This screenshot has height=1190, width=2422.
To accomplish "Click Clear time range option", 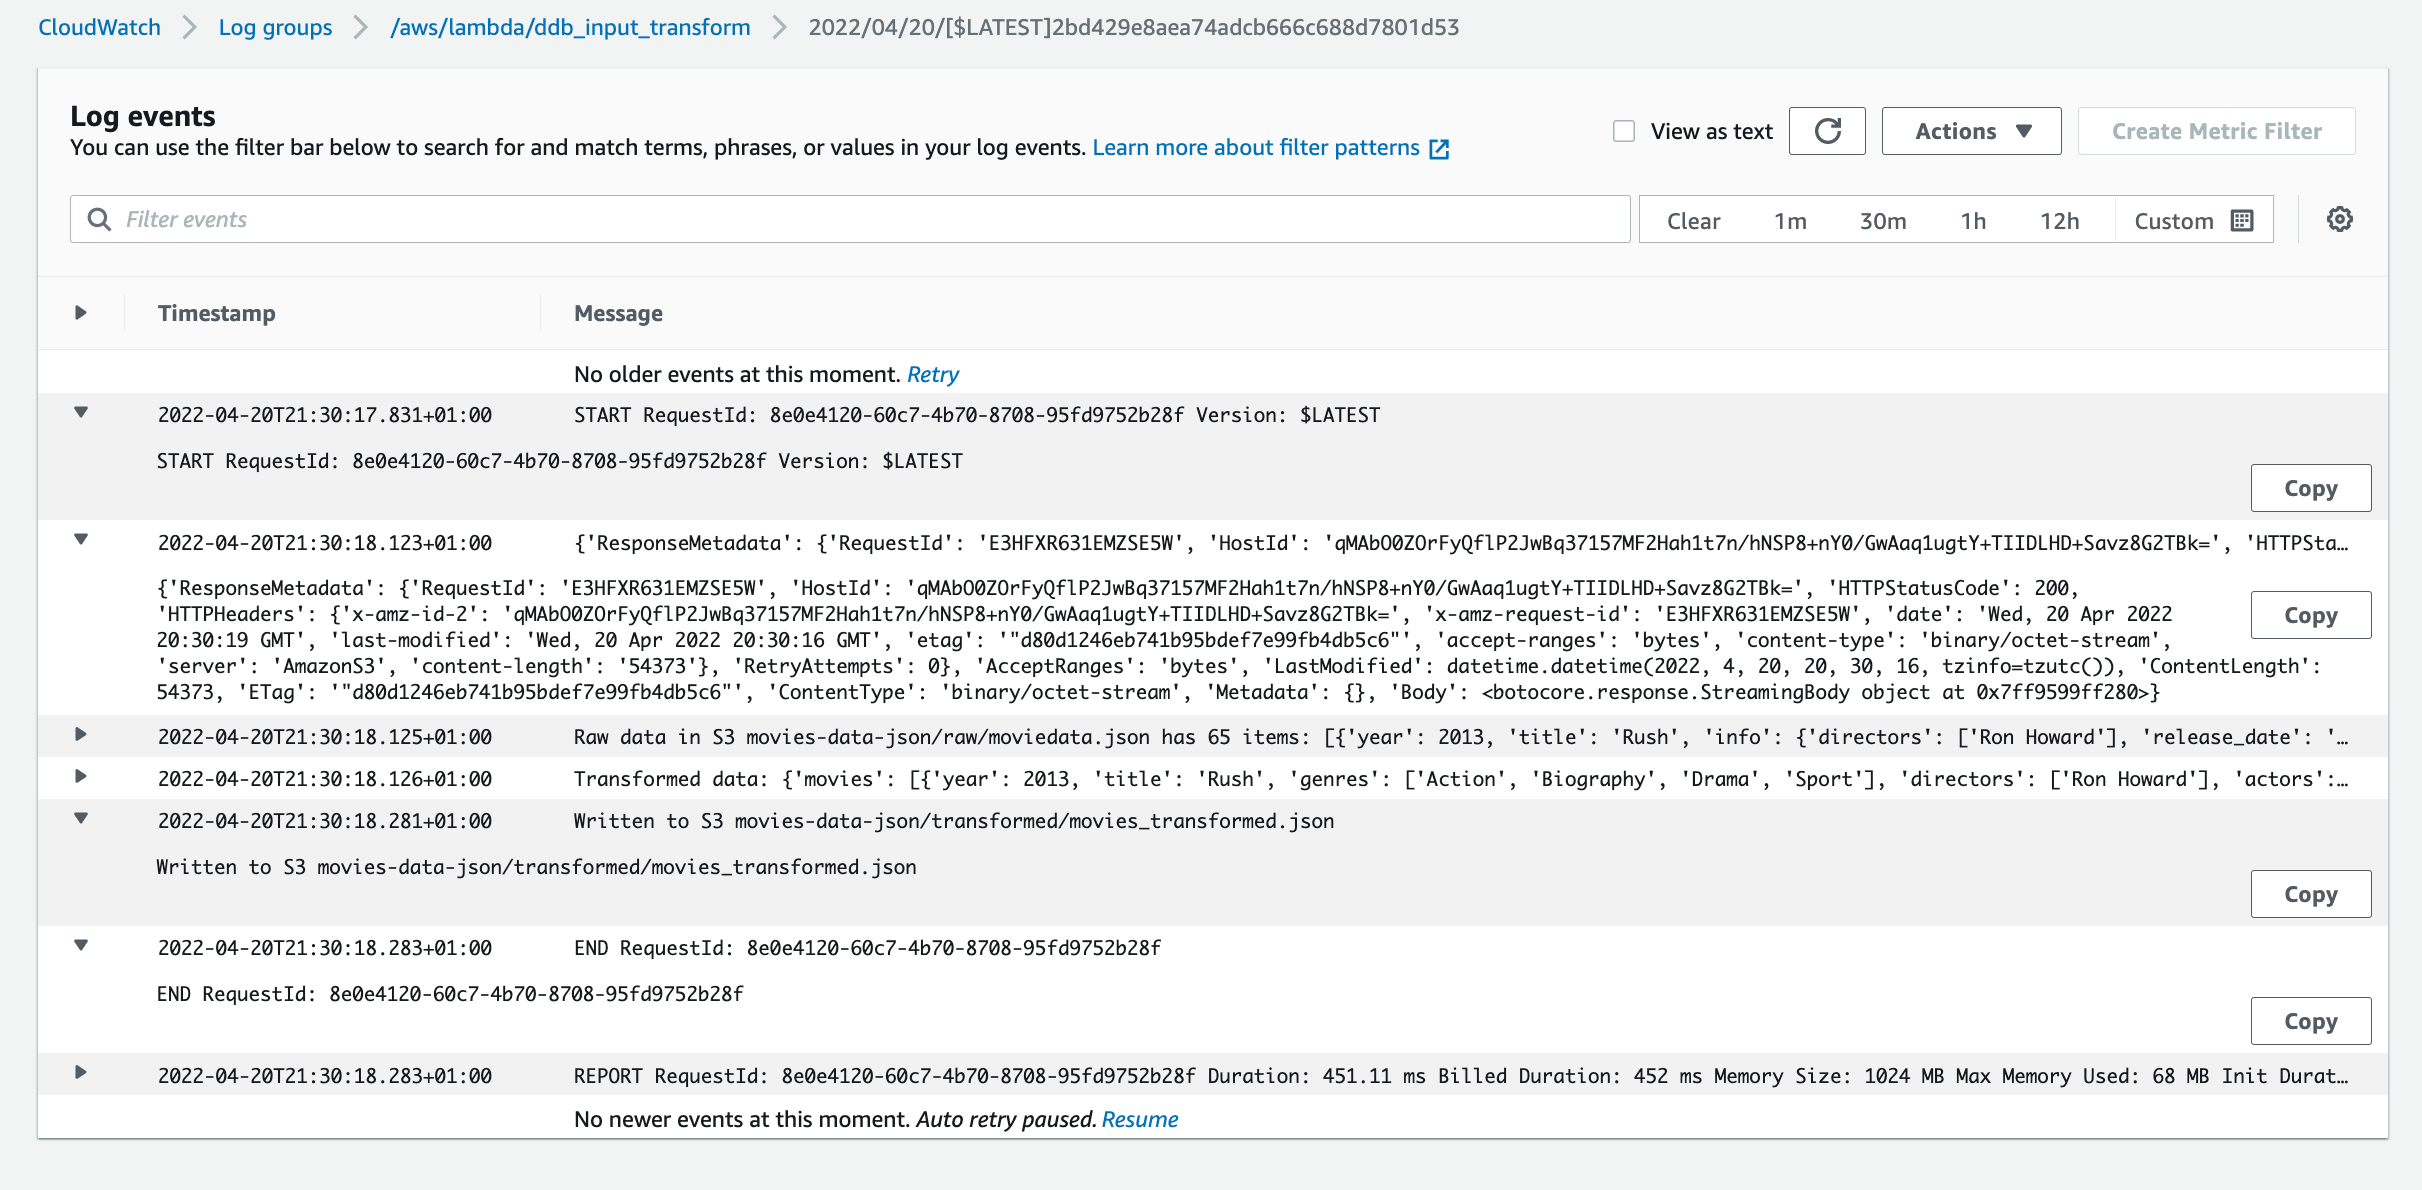I will [x=1693, y=221].
